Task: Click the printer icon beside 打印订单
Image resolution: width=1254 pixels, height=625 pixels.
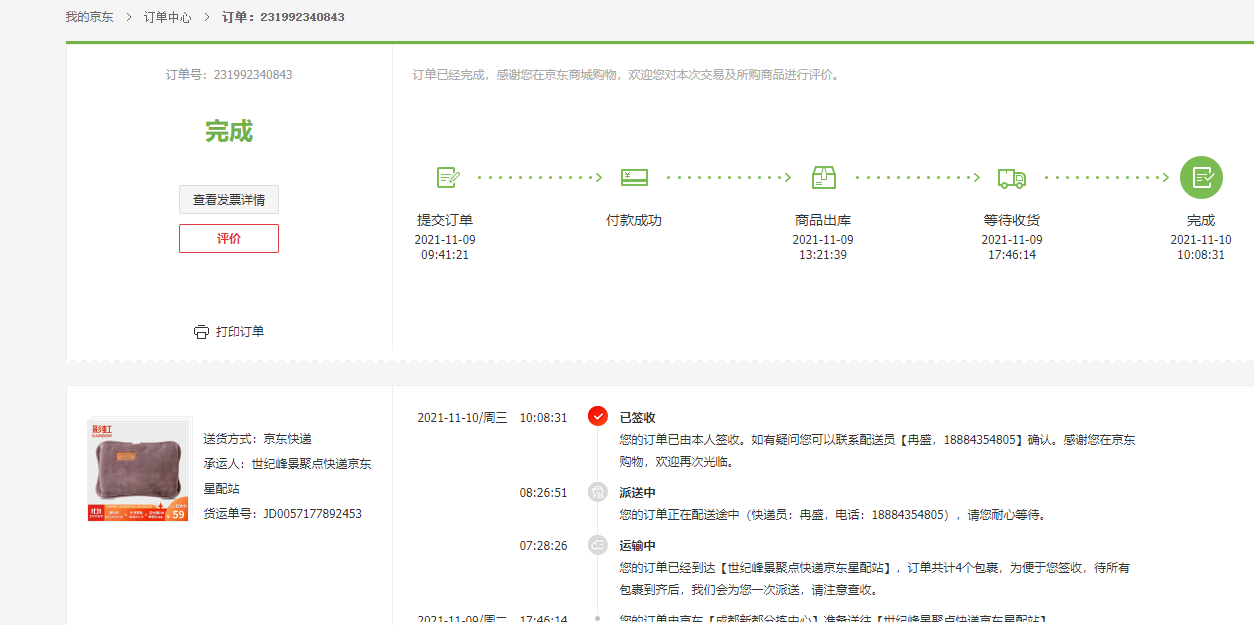Action: 201,332
